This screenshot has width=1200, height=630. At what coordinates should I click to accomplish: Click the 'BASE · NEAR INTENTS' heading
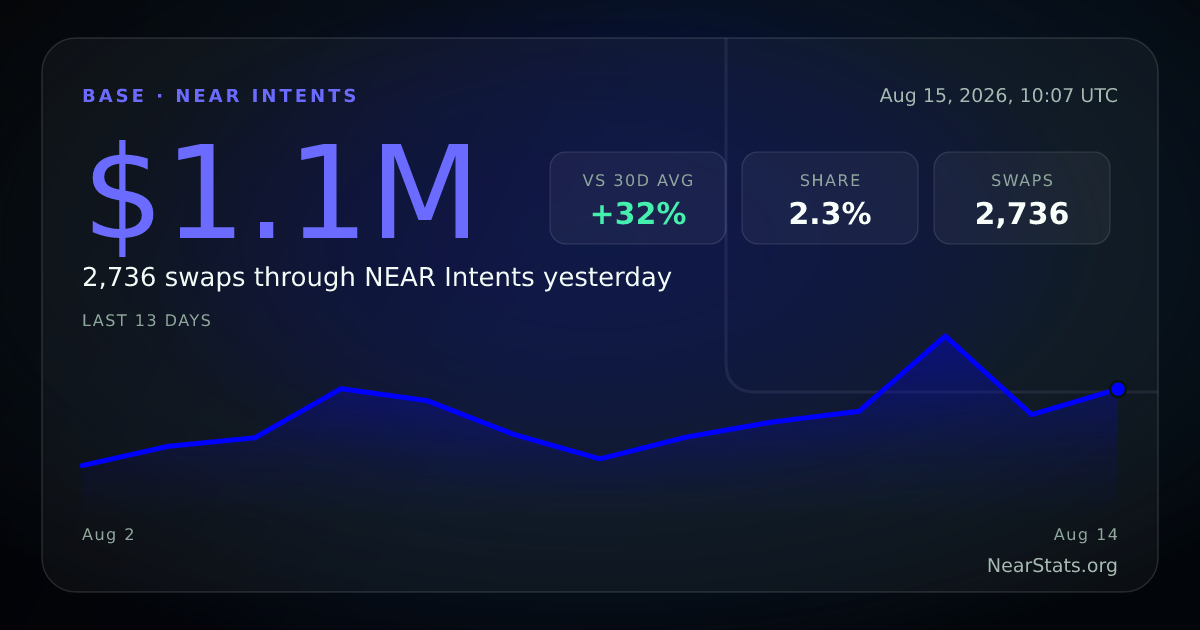point(220,96)
